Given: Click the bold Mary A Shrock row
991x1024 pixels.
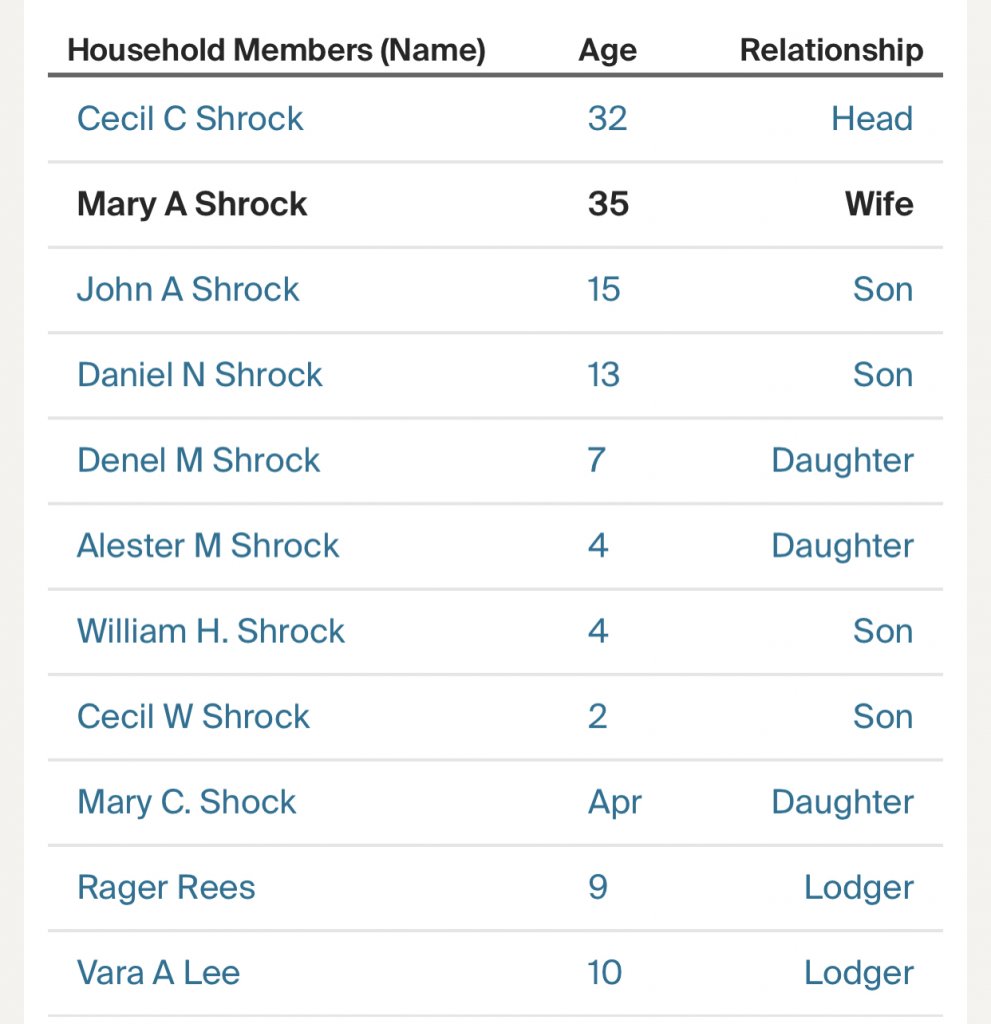Looking at the screenshot, I should (192, 204).
